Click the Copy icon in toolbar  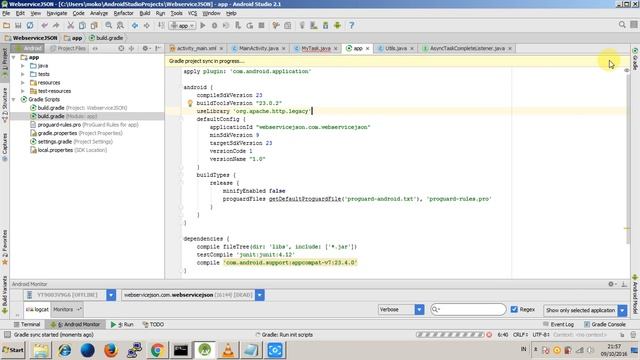pyautogui.click(x=82, y=25)
